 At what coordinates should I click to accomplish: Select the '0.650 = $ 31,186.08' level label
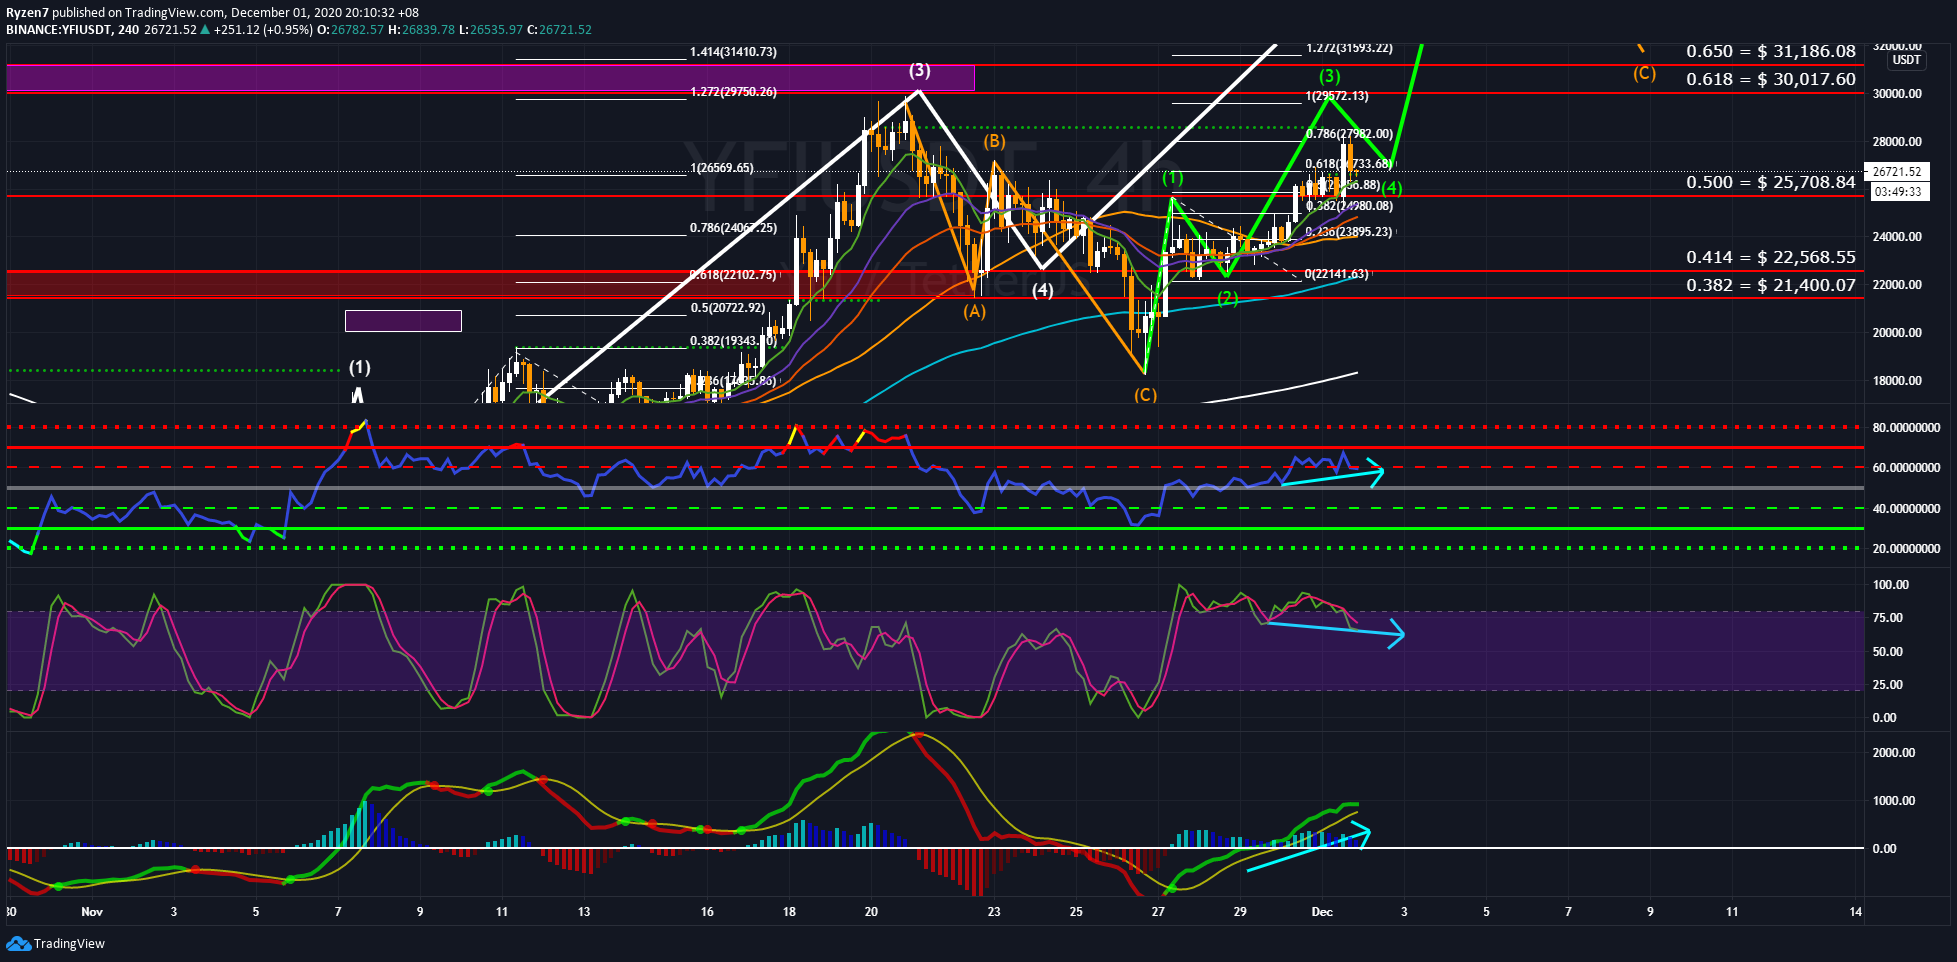[1771, 51]
